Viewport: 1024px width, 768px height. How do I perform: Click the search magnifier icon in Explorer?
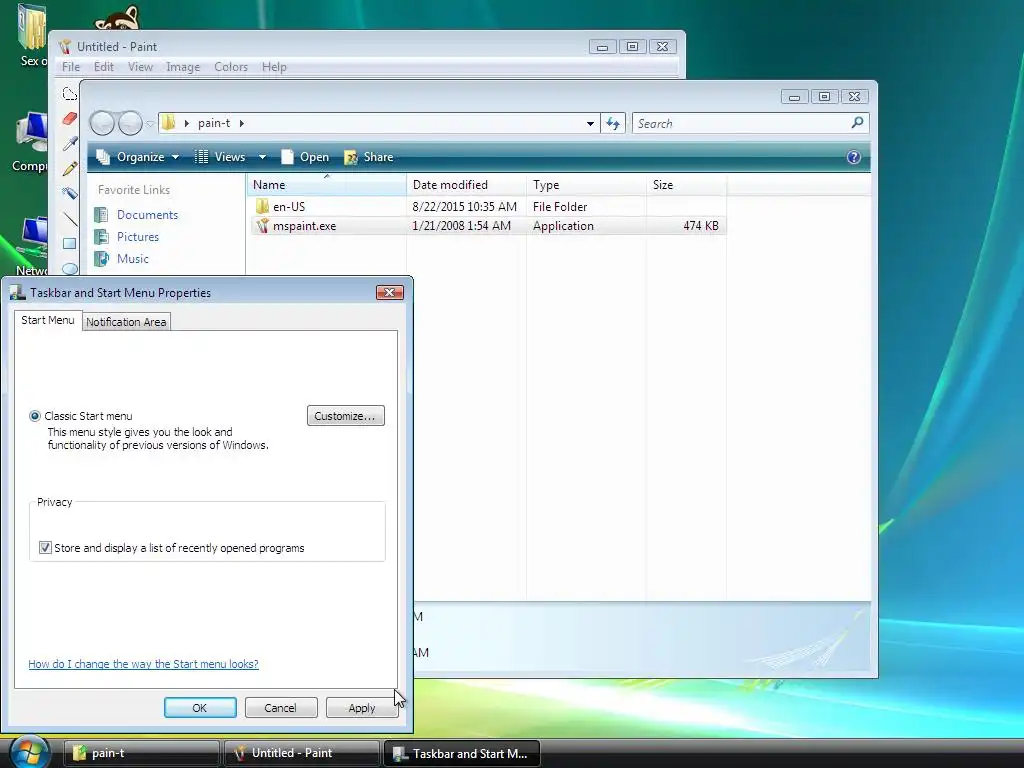point(857,122)
